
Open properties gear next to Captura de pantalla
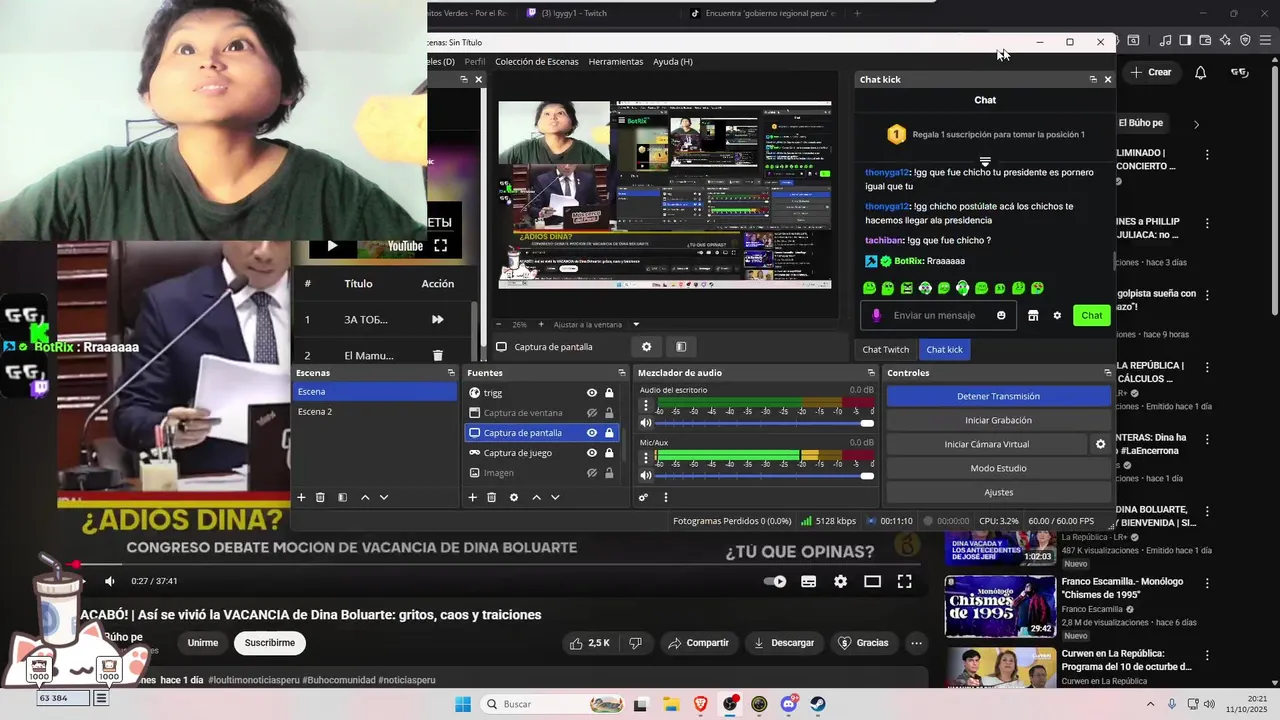click(x=646, y=347)
